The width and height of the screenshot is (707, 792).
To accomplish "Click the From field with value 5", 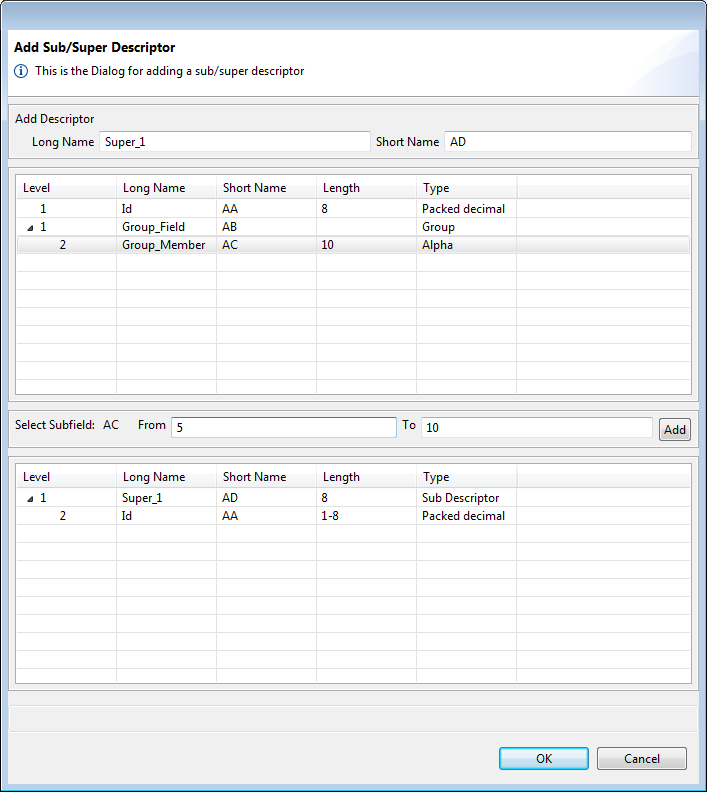I will point(284,427).
